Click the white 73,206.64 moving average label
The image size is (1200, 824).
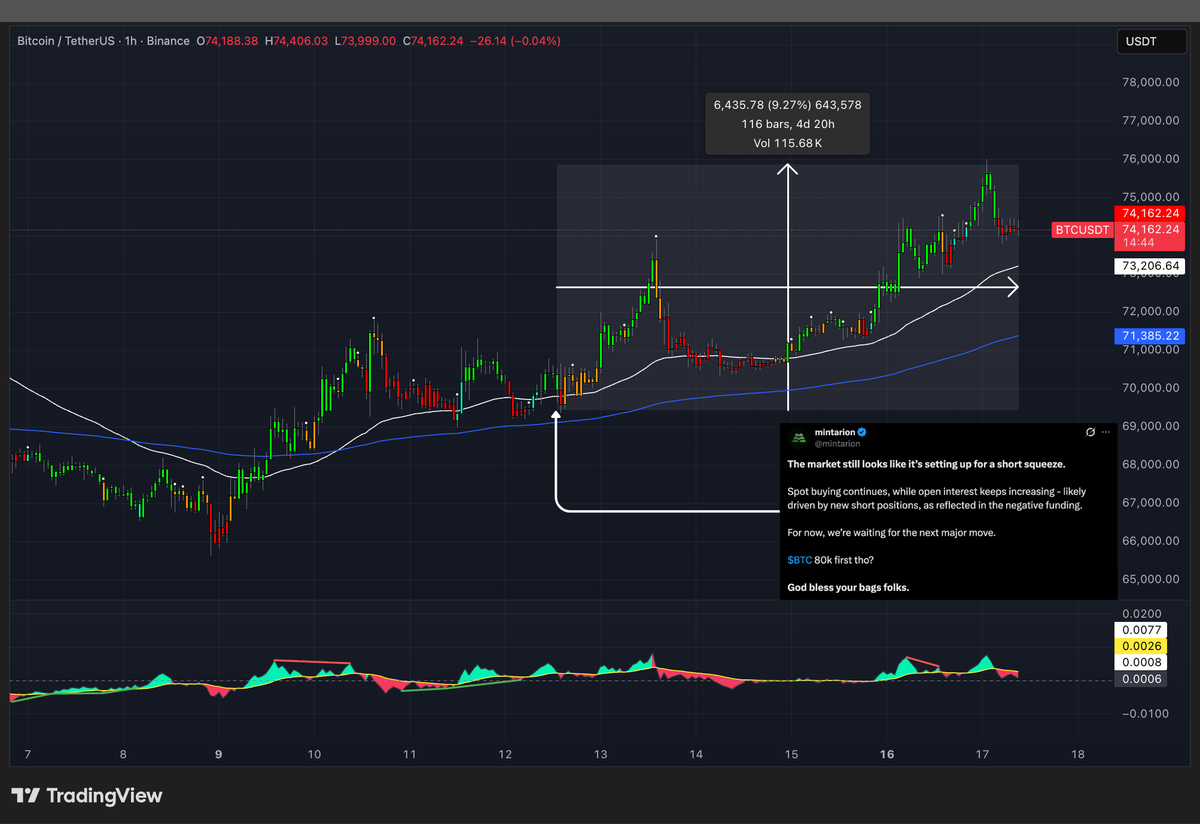pos(1152,266)
